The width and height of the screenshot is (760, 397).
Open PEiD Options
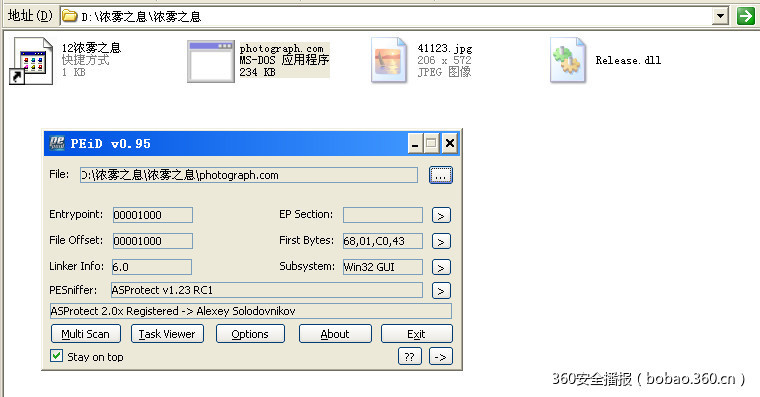click(x=250, y=334)
